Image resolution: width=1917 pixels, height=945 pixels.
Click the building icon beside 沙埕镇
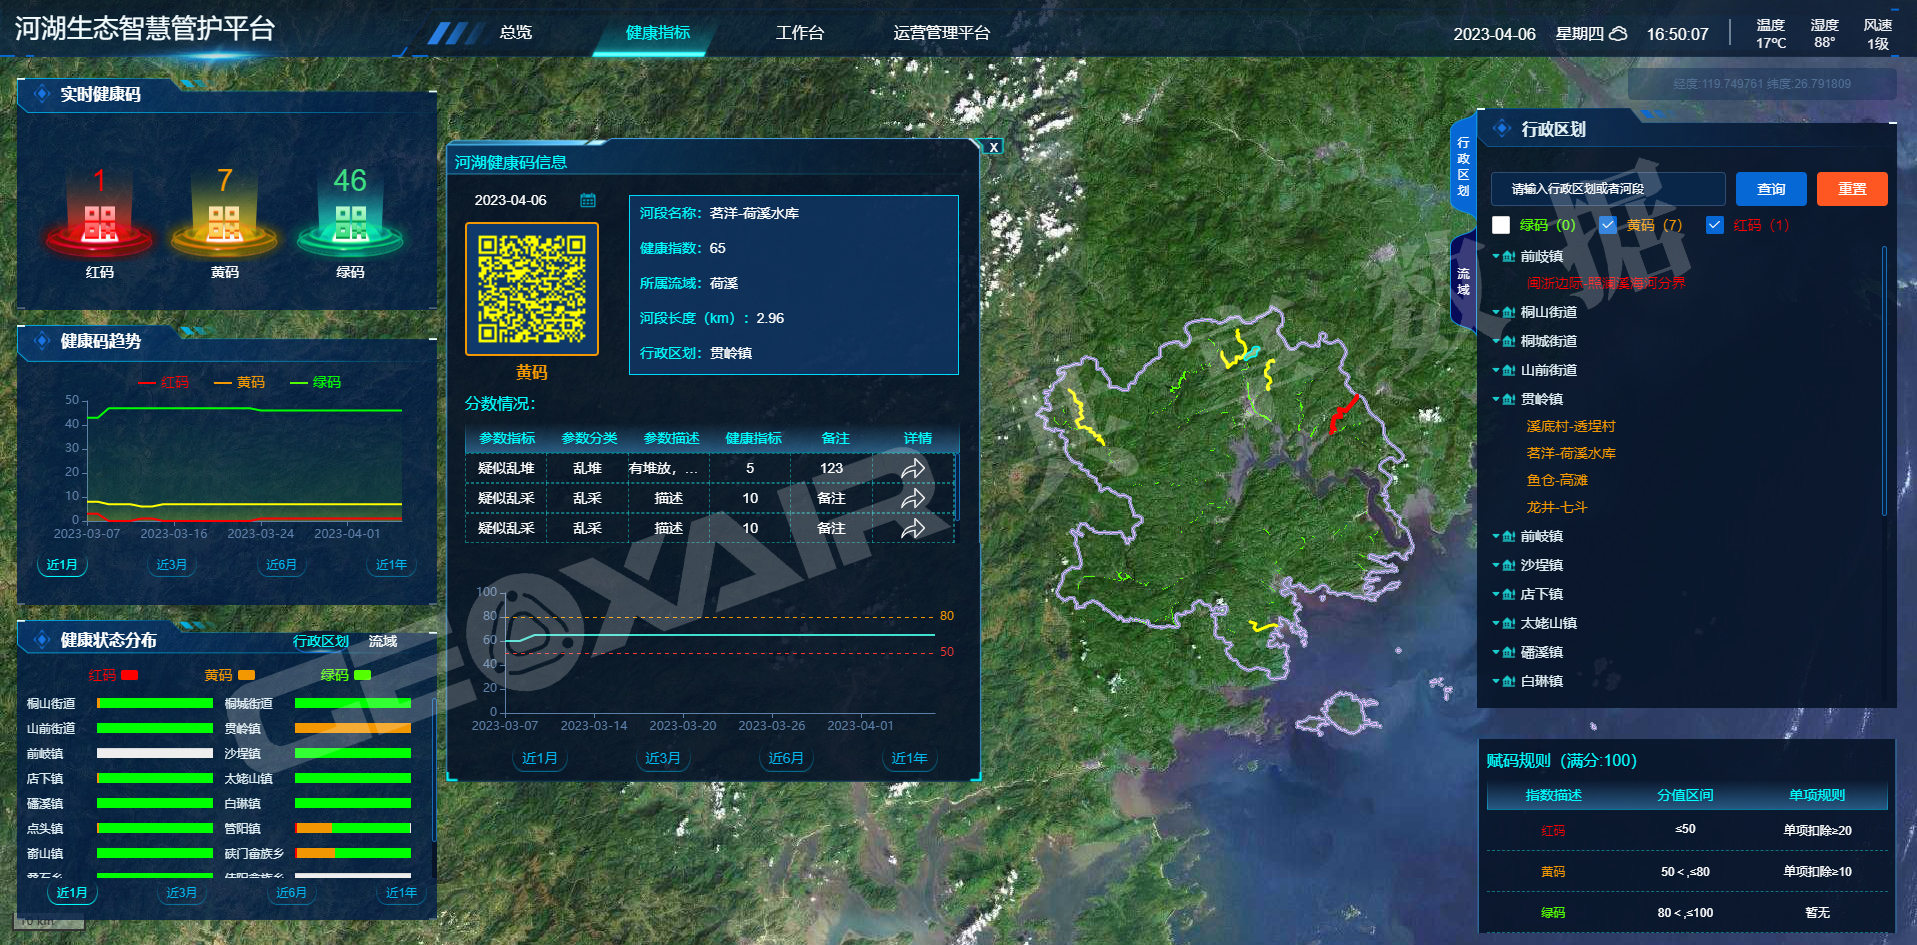[1508, 565]
